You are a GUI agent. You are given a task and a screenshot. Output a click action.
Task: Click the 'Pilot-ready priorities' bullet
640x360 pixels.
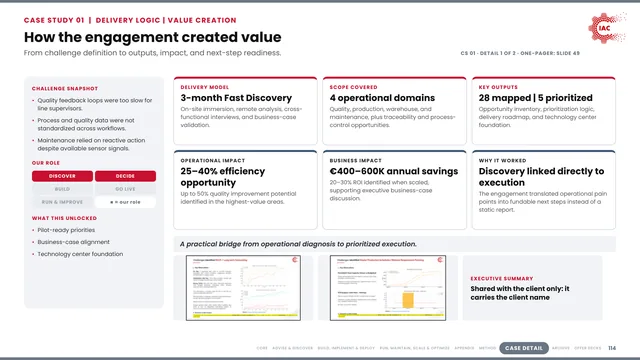(x=66, y=230)
